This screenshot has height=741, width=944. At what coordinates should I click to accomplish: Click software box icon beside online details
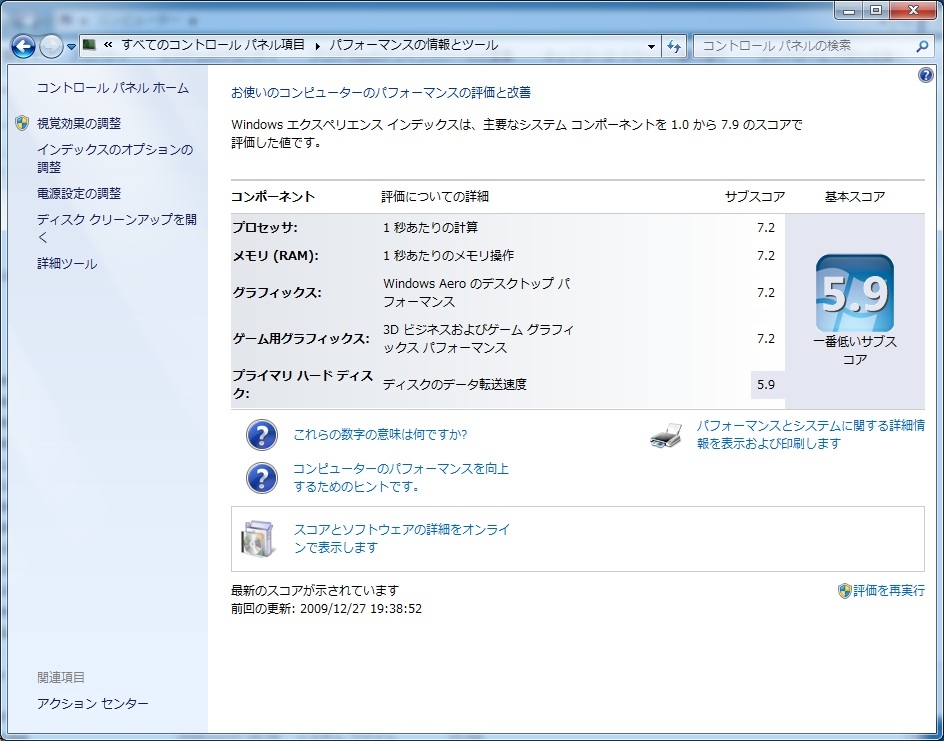[x=259, y=539]
